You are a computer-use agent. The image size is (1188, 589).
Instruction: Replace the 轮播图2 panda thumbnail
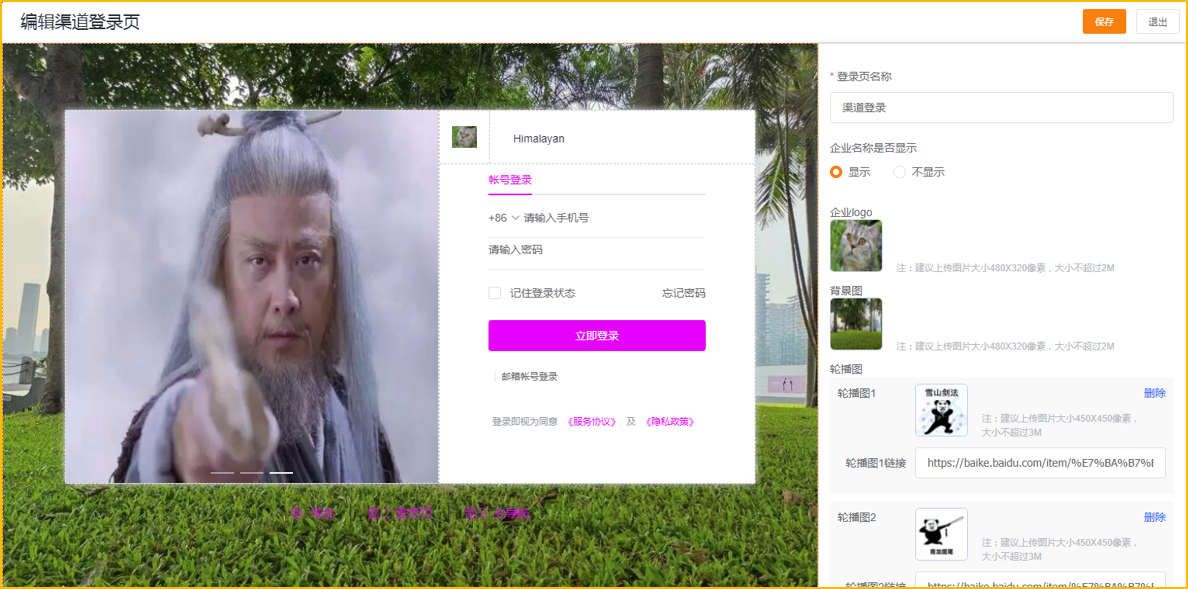point(941,534)
